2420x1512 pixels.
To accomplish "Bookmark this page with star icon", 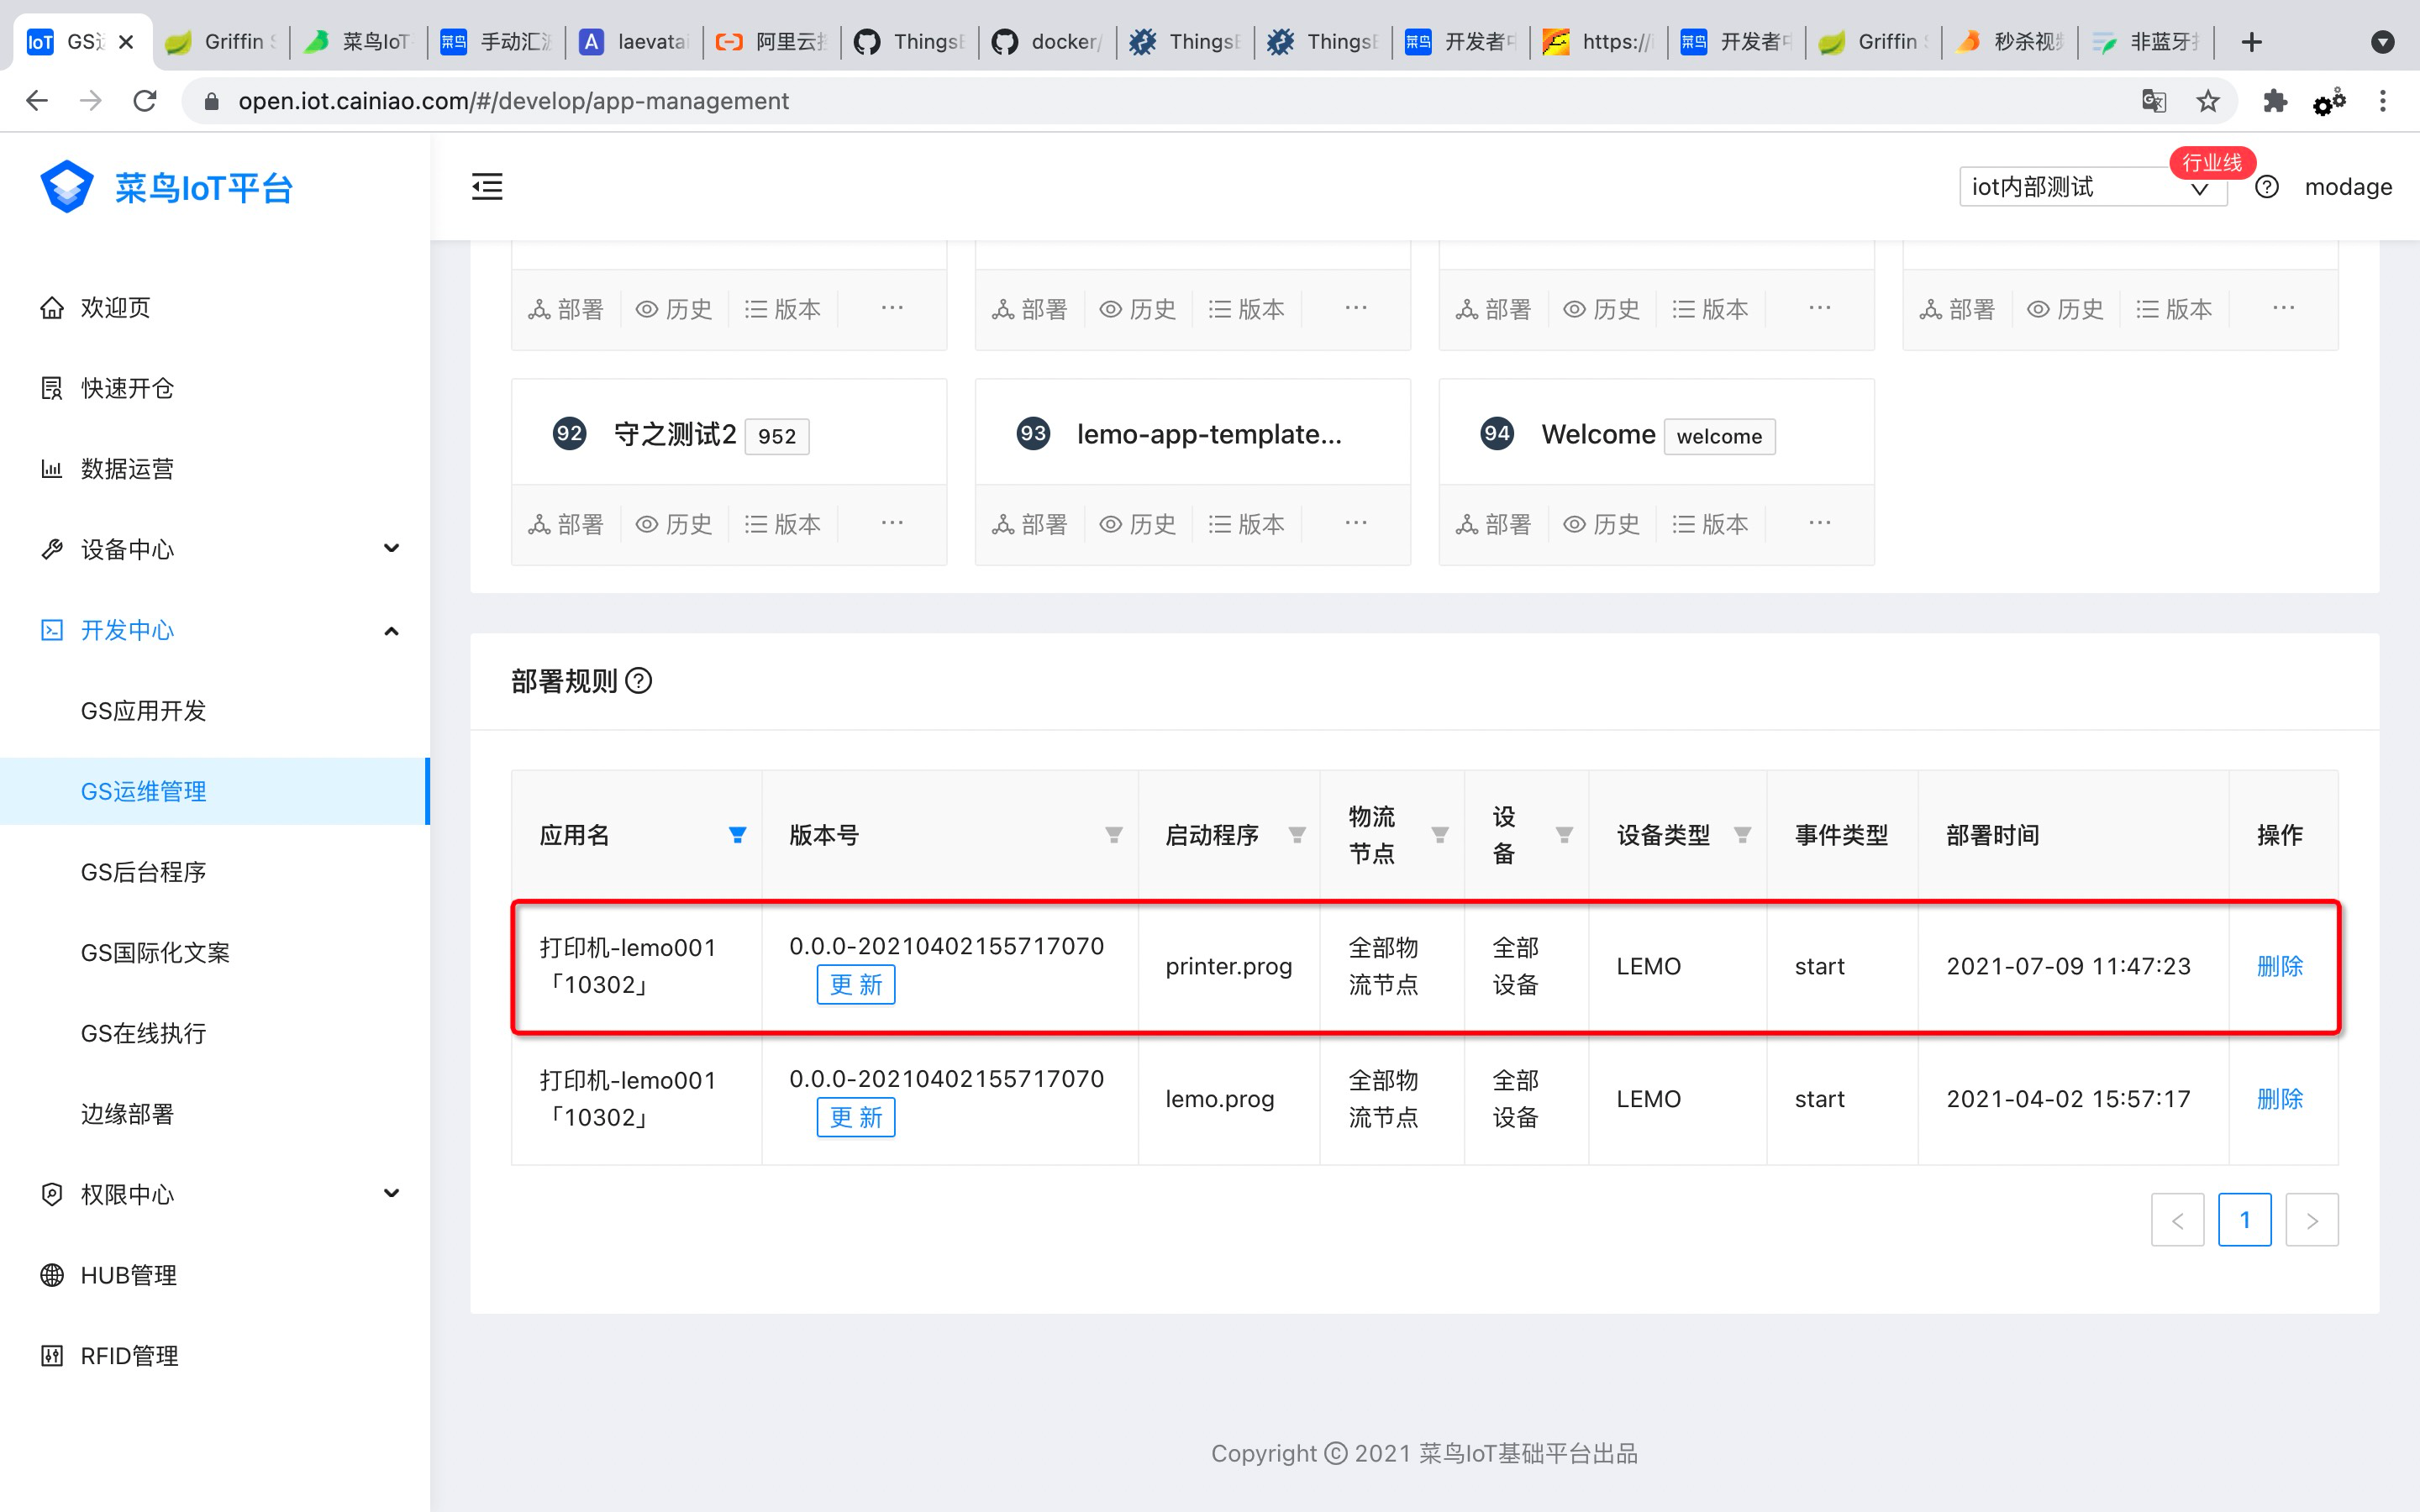I will point(2207,101).
